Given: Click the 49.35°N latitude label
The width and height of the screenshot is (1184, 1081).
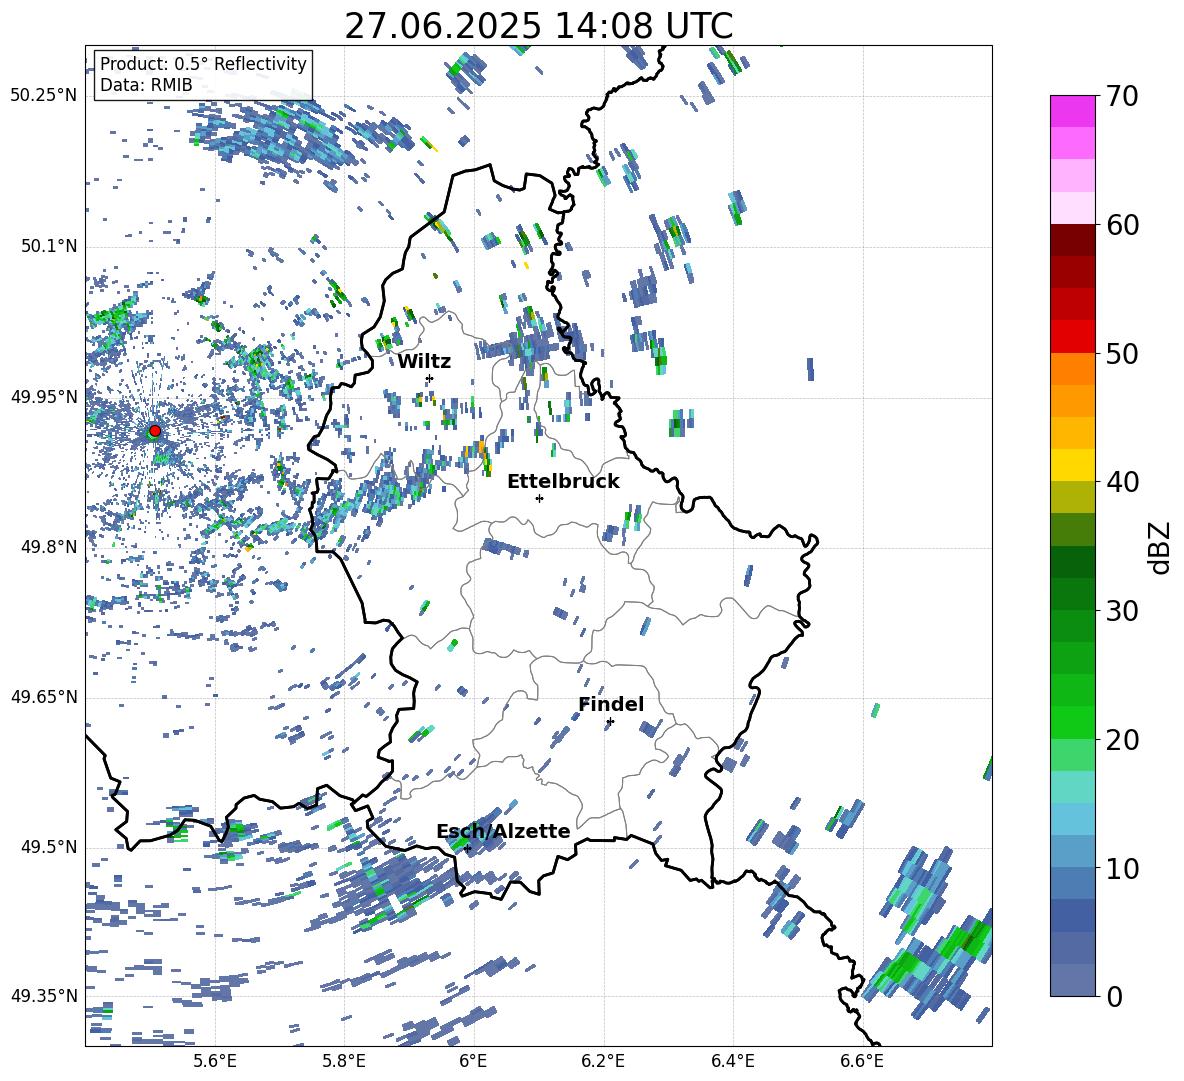Looking at the screenshot, I should pos(44,996).
